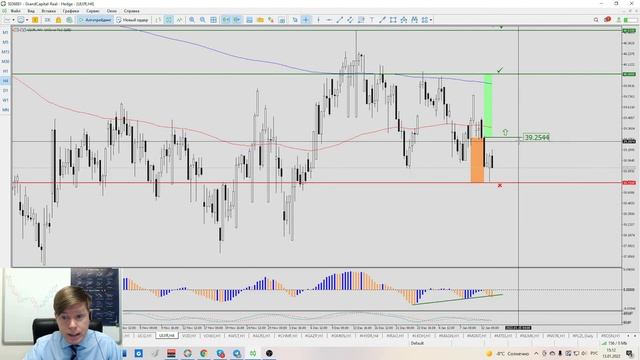Select the H1 timeframe
This screenshot has height=360, width=640.
click(x=5, y=71)
